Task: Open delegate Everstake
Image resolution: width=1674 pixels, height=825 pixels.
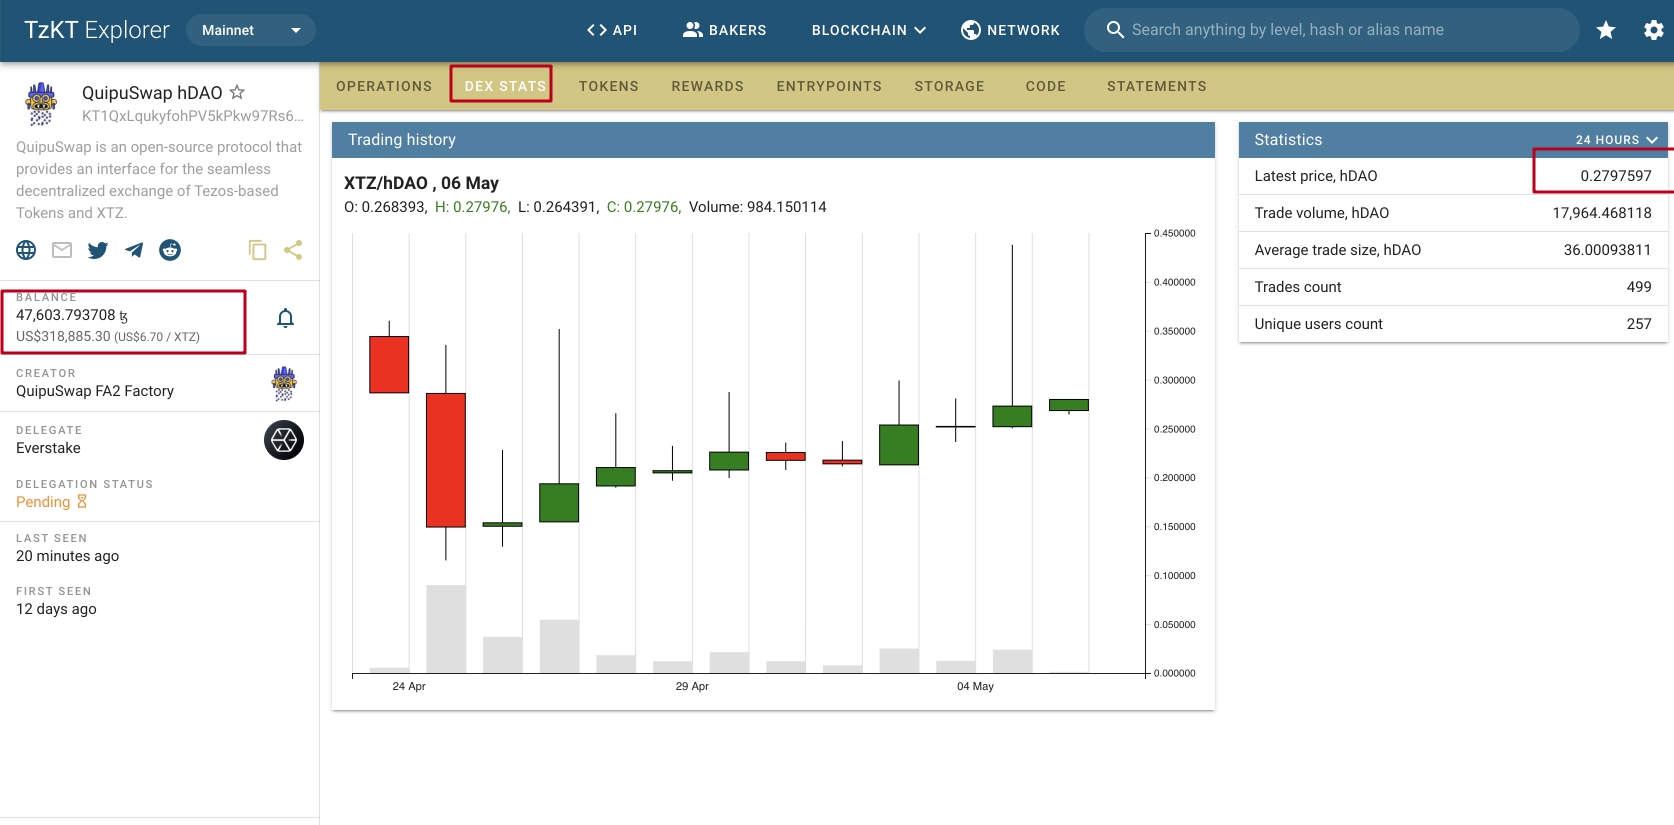Action: [48, 448]
